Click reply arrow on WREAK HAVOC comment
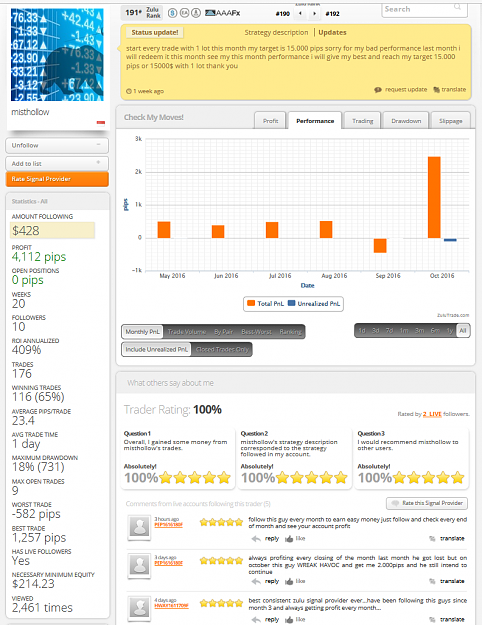 (x=256, y=582)
